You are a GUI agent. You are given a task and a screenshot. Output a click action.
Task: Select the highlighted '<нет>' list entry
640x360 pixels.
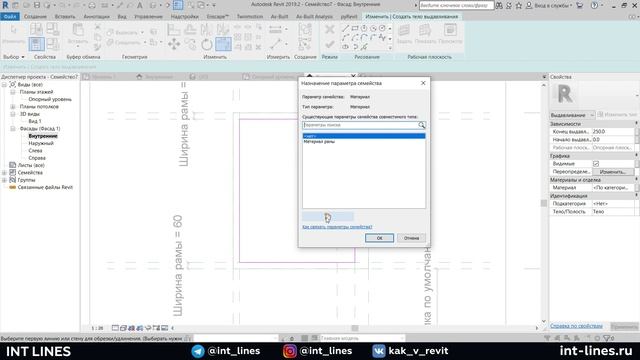point(364,136)
